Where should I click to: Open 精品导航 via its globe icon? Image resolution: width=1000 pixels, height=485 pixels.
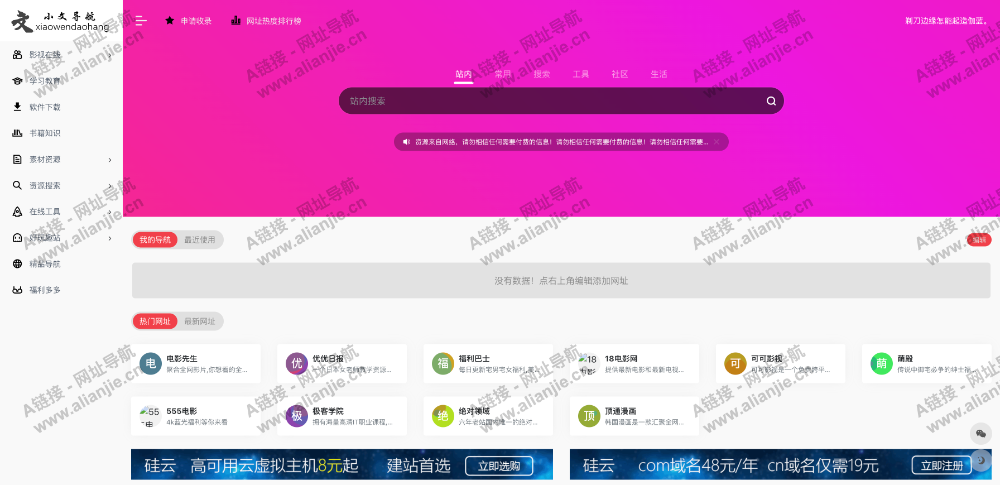pos(17,264)
